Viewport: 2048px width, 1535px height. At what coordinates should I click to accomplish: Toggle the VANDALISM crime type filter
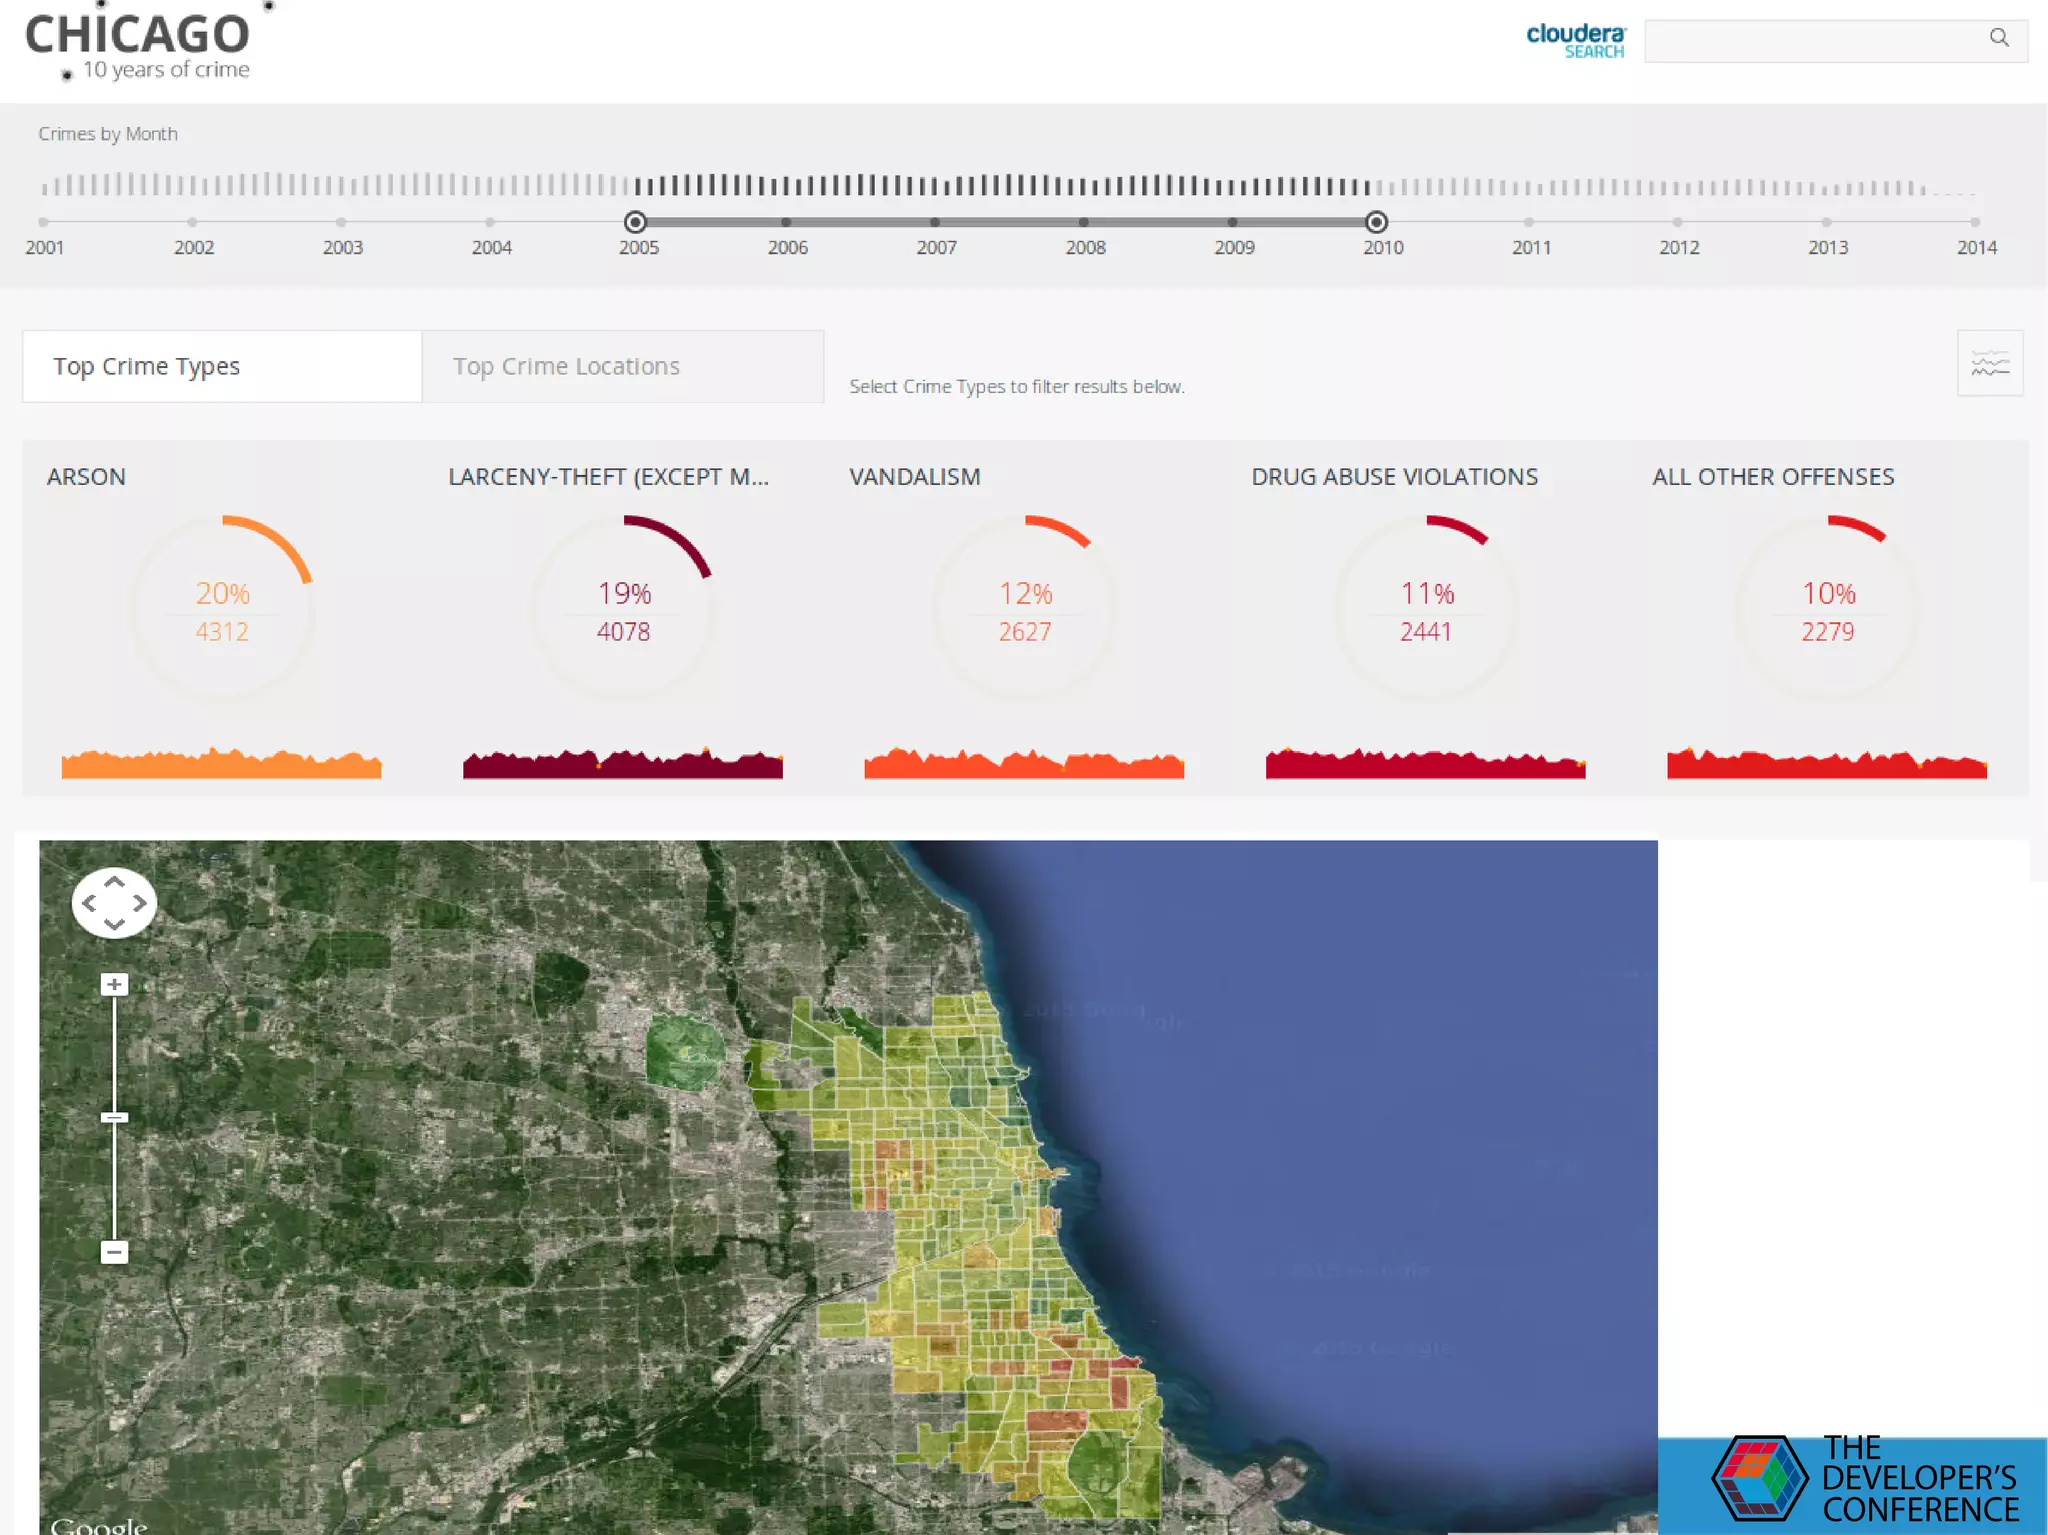1024,608
